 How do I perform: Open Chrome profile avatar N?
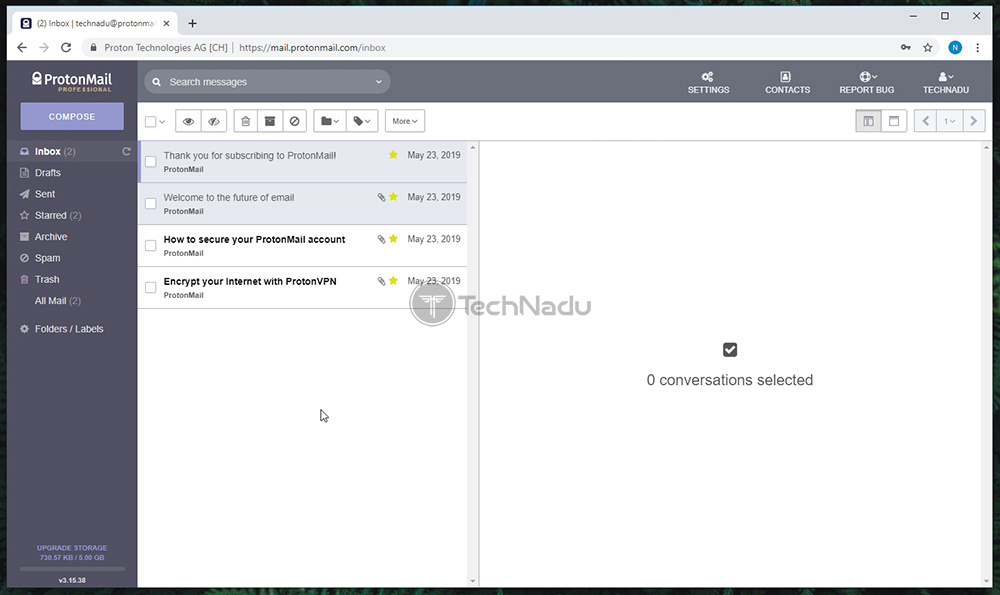coord(955,47)
